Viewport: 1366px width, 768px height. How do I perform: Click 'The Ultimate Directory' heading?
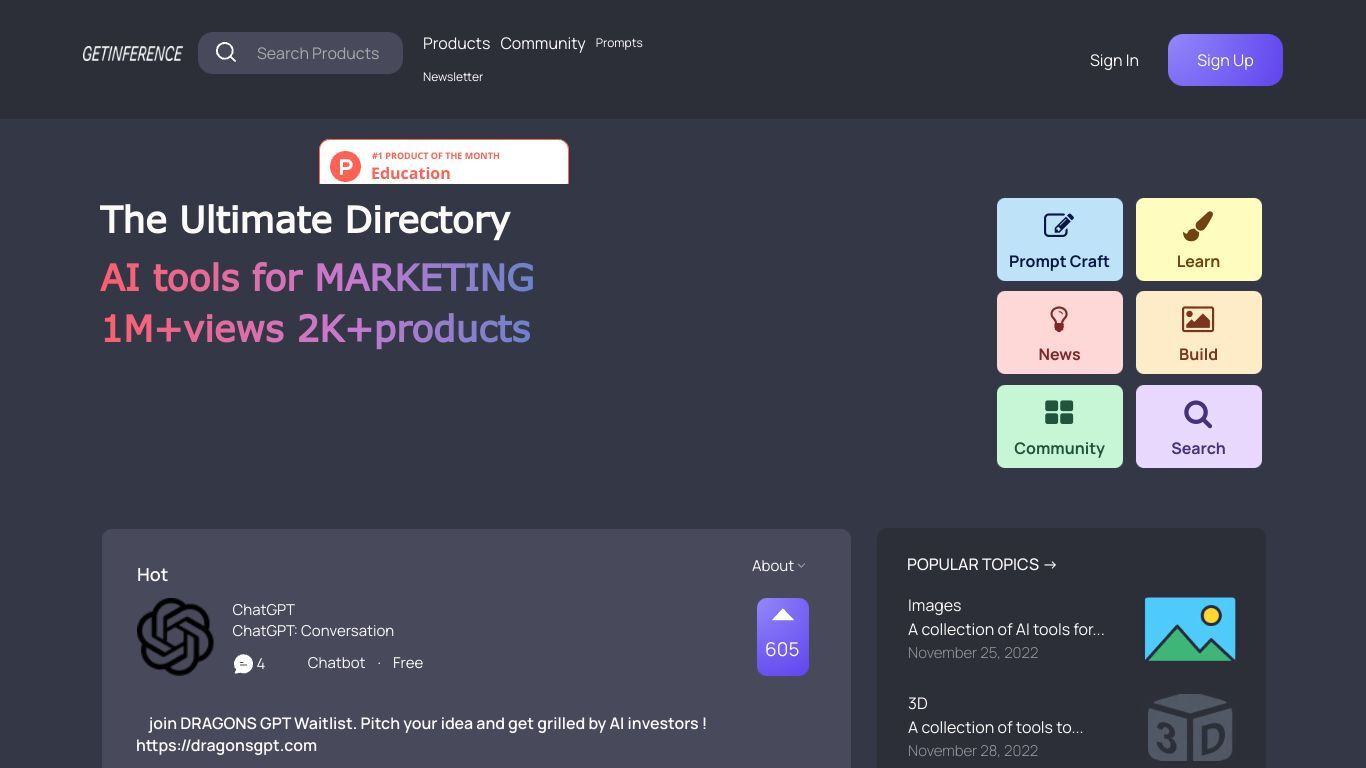pyautogui.click(x=305, y=220)
